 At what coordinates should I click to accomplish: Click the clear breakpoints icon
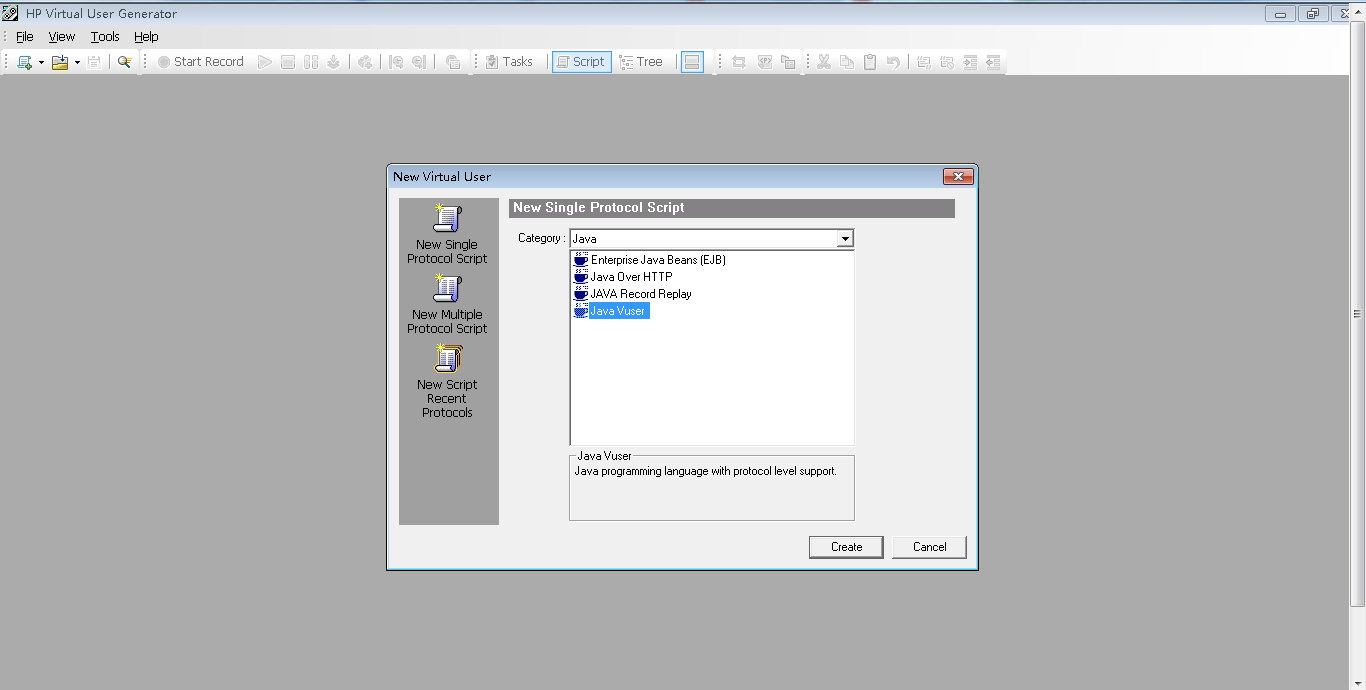point(947,62)
